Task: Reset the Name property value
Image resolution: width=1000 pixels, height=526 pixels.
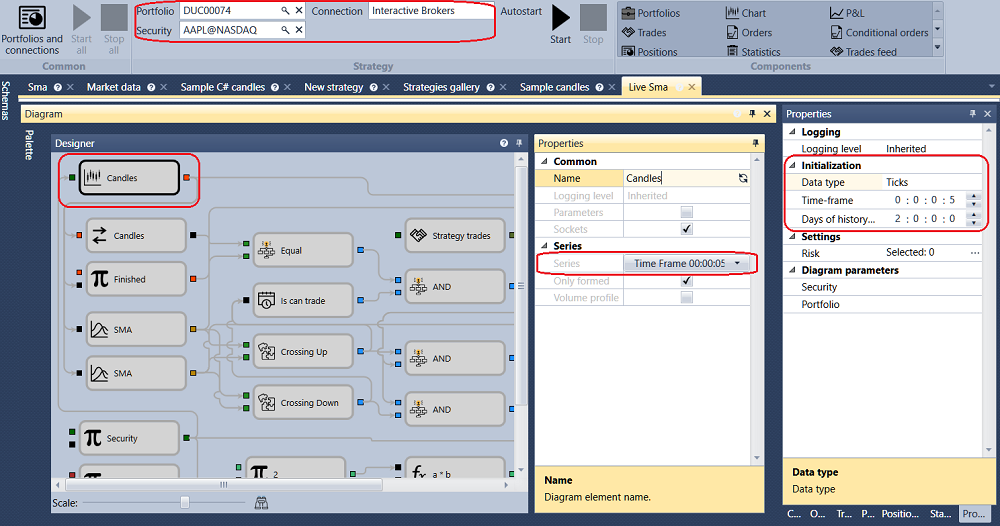Action: [743, 179]
